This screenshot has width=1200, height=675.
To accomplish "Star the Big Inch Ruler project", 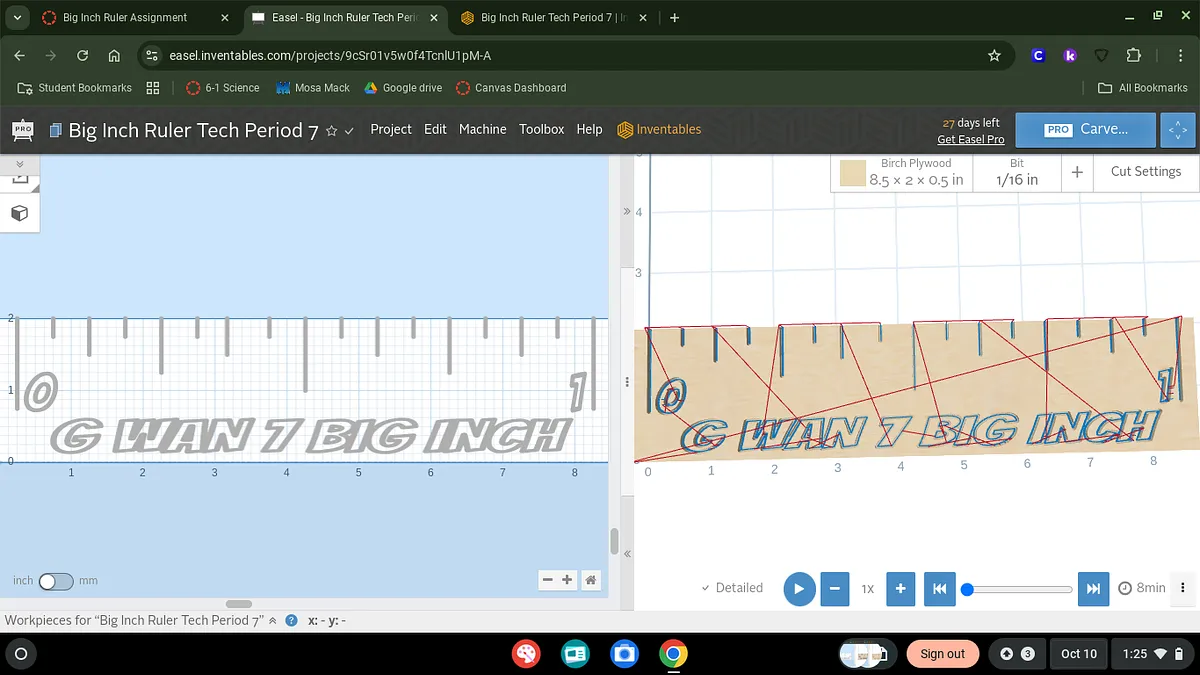I will click(331, 131).
